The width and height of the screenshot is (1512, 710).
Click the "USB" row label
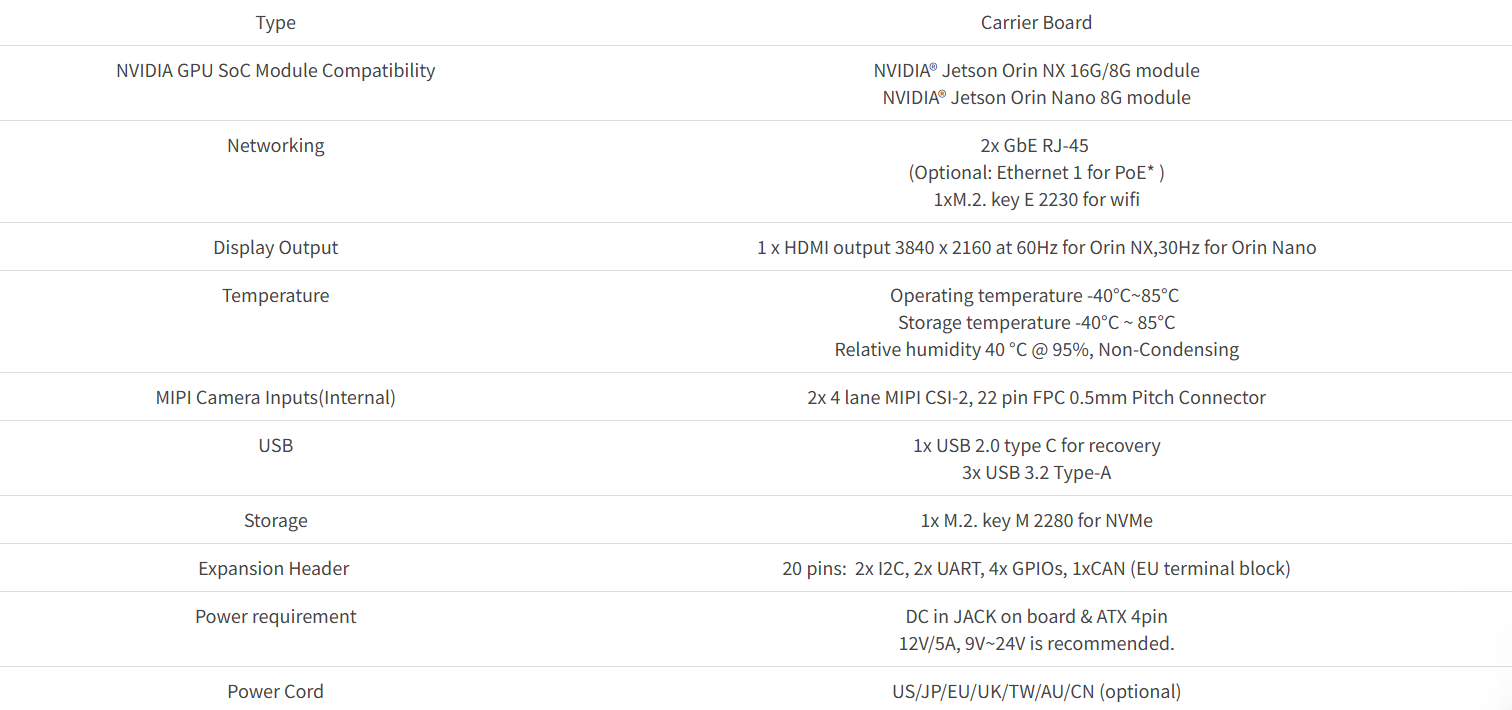click(x=275, y=446)
